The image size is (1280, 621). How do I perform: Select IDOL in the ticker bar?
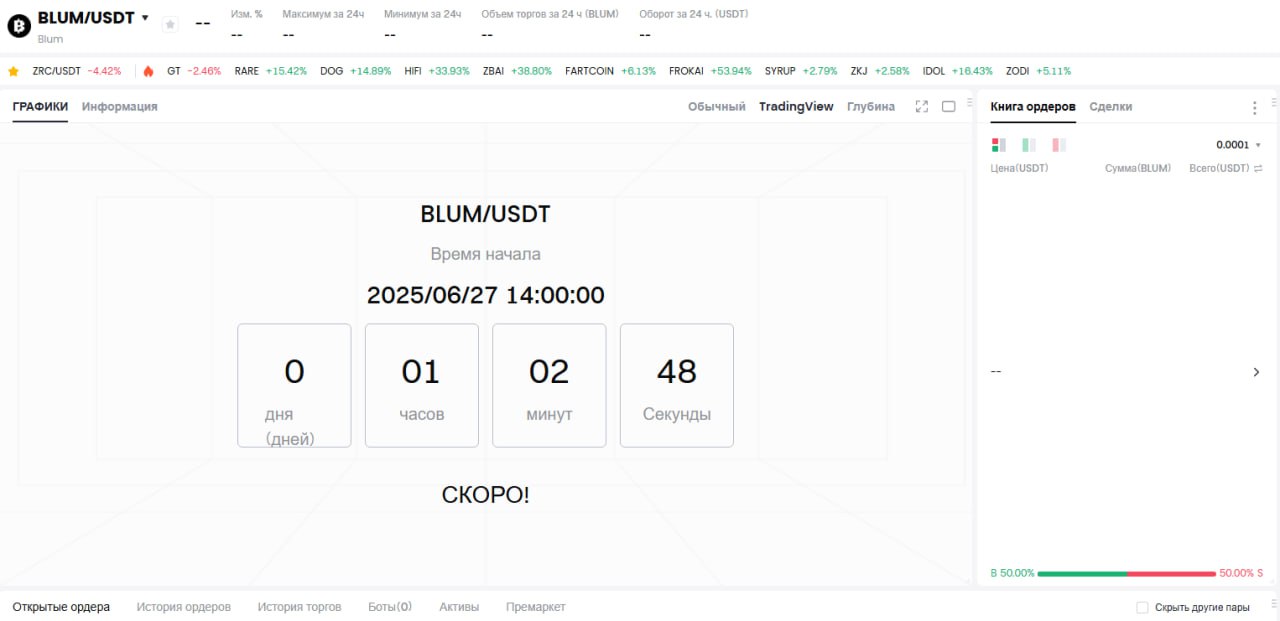[x=958, y=71]
